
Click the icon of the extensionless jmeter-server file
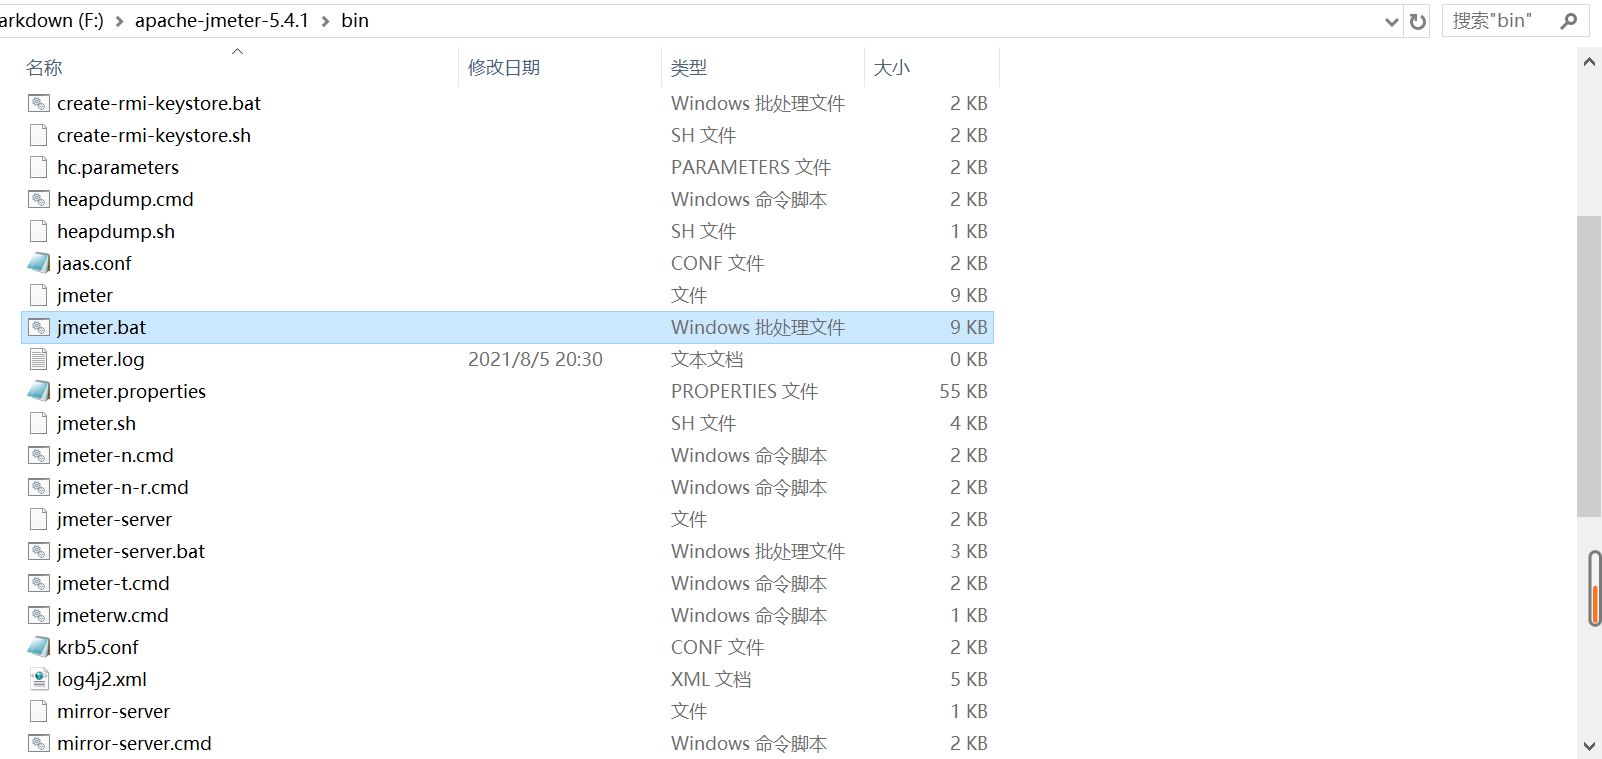(39, 519)
